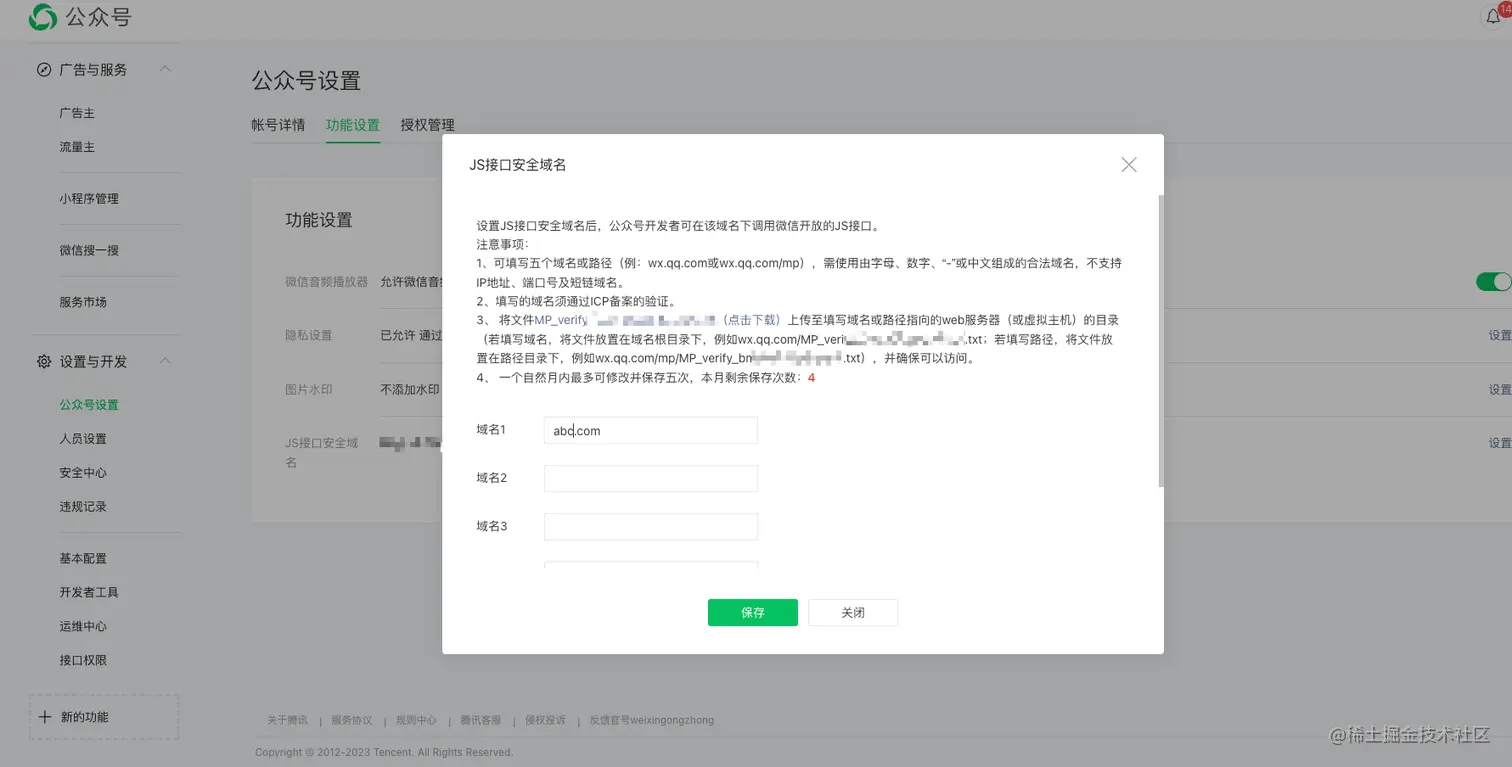Close the JS接口安全域名 dialog with X
The height and width of the screenshot is (767, 1512).
click(1129, 165)
